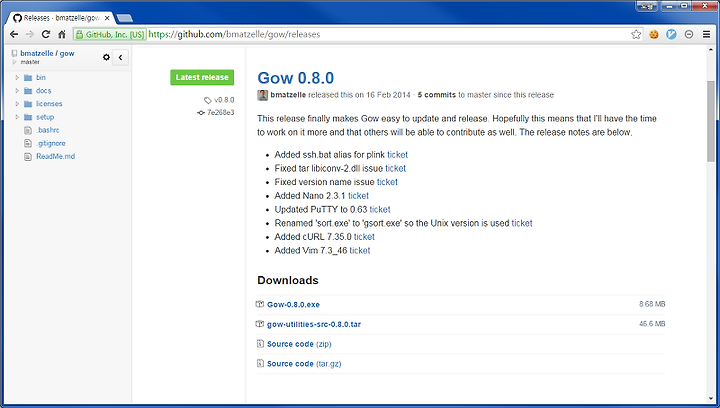
Task: Open the 5 commits link
Action: (x=437, y=95)
